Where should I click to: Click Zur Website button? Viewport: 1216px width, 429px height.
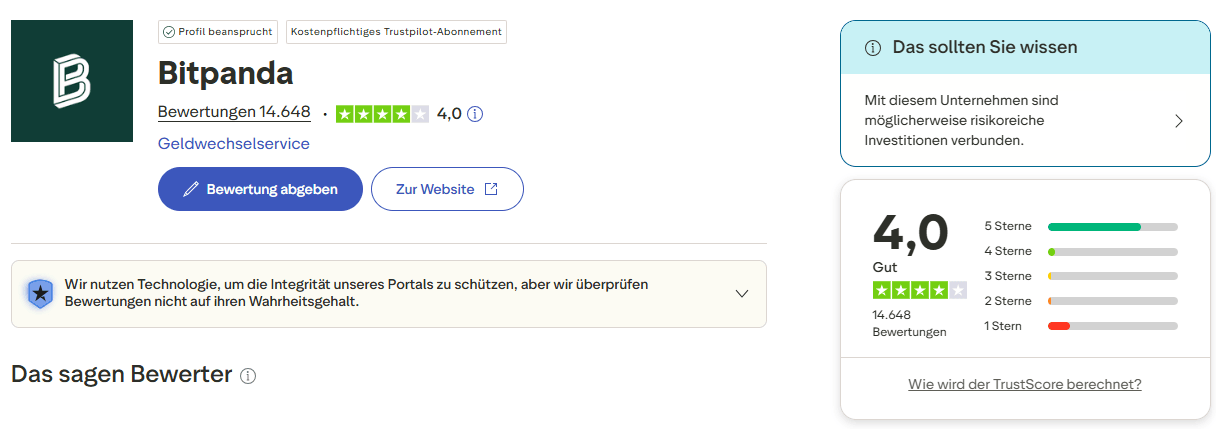(x=447, y=189)
